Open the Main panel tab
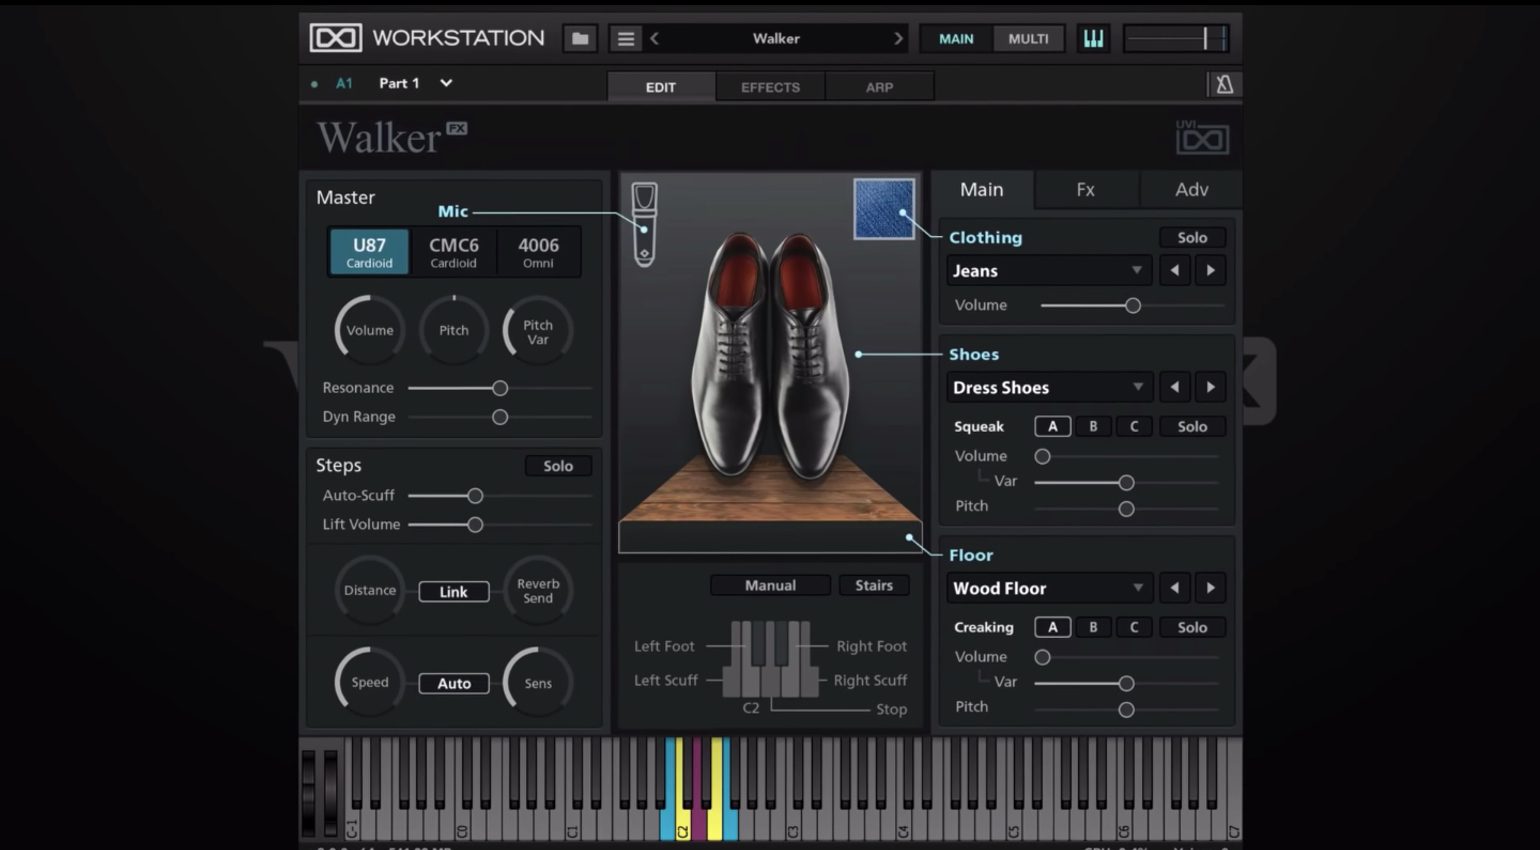This screenshot has width=1540, height=850. point(982,190)
